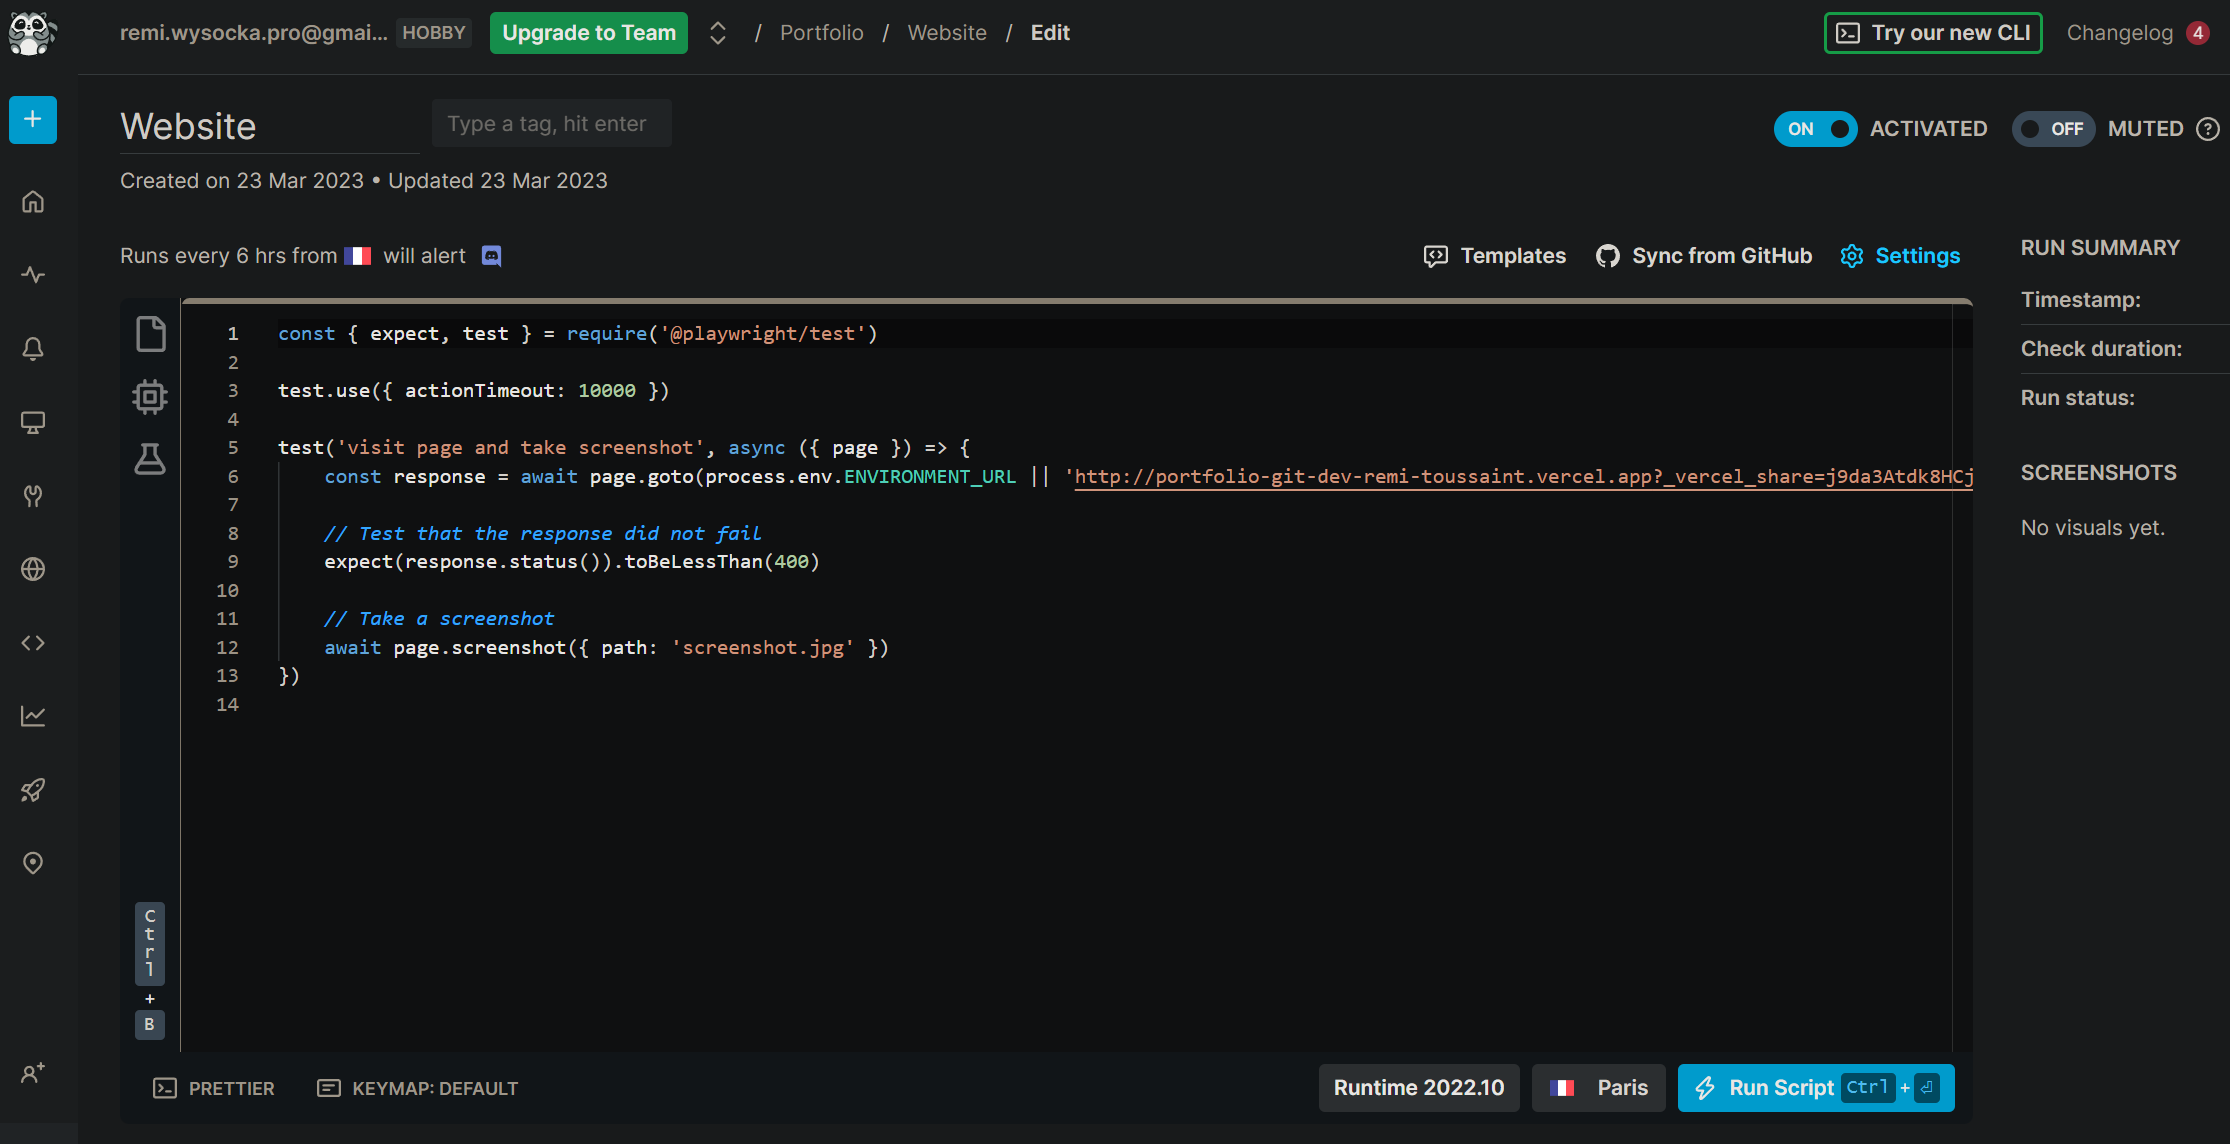Open Settings tab above the editor
This screenshot has height=1144, width=2230.
tap(1900, 256)
